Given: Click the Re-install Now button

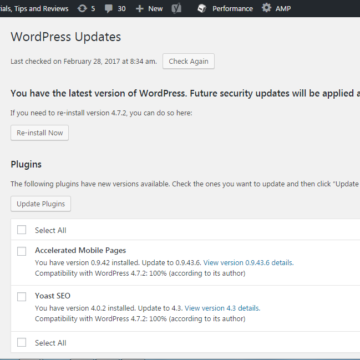Looking at the screenshot, I should pos(40,133).
